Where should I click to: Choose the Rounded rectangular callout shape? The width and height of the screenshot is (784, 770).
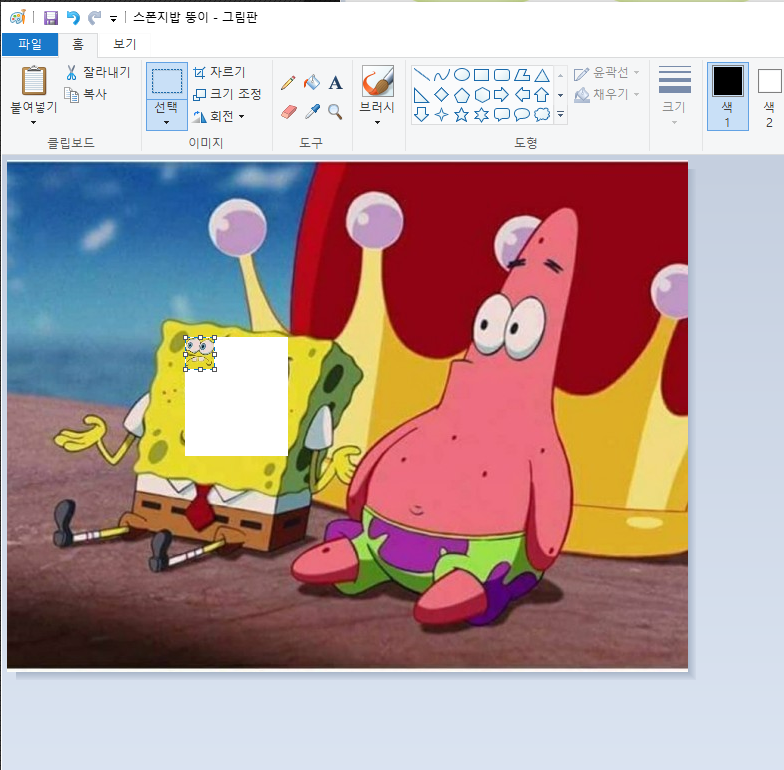point(502,114)
